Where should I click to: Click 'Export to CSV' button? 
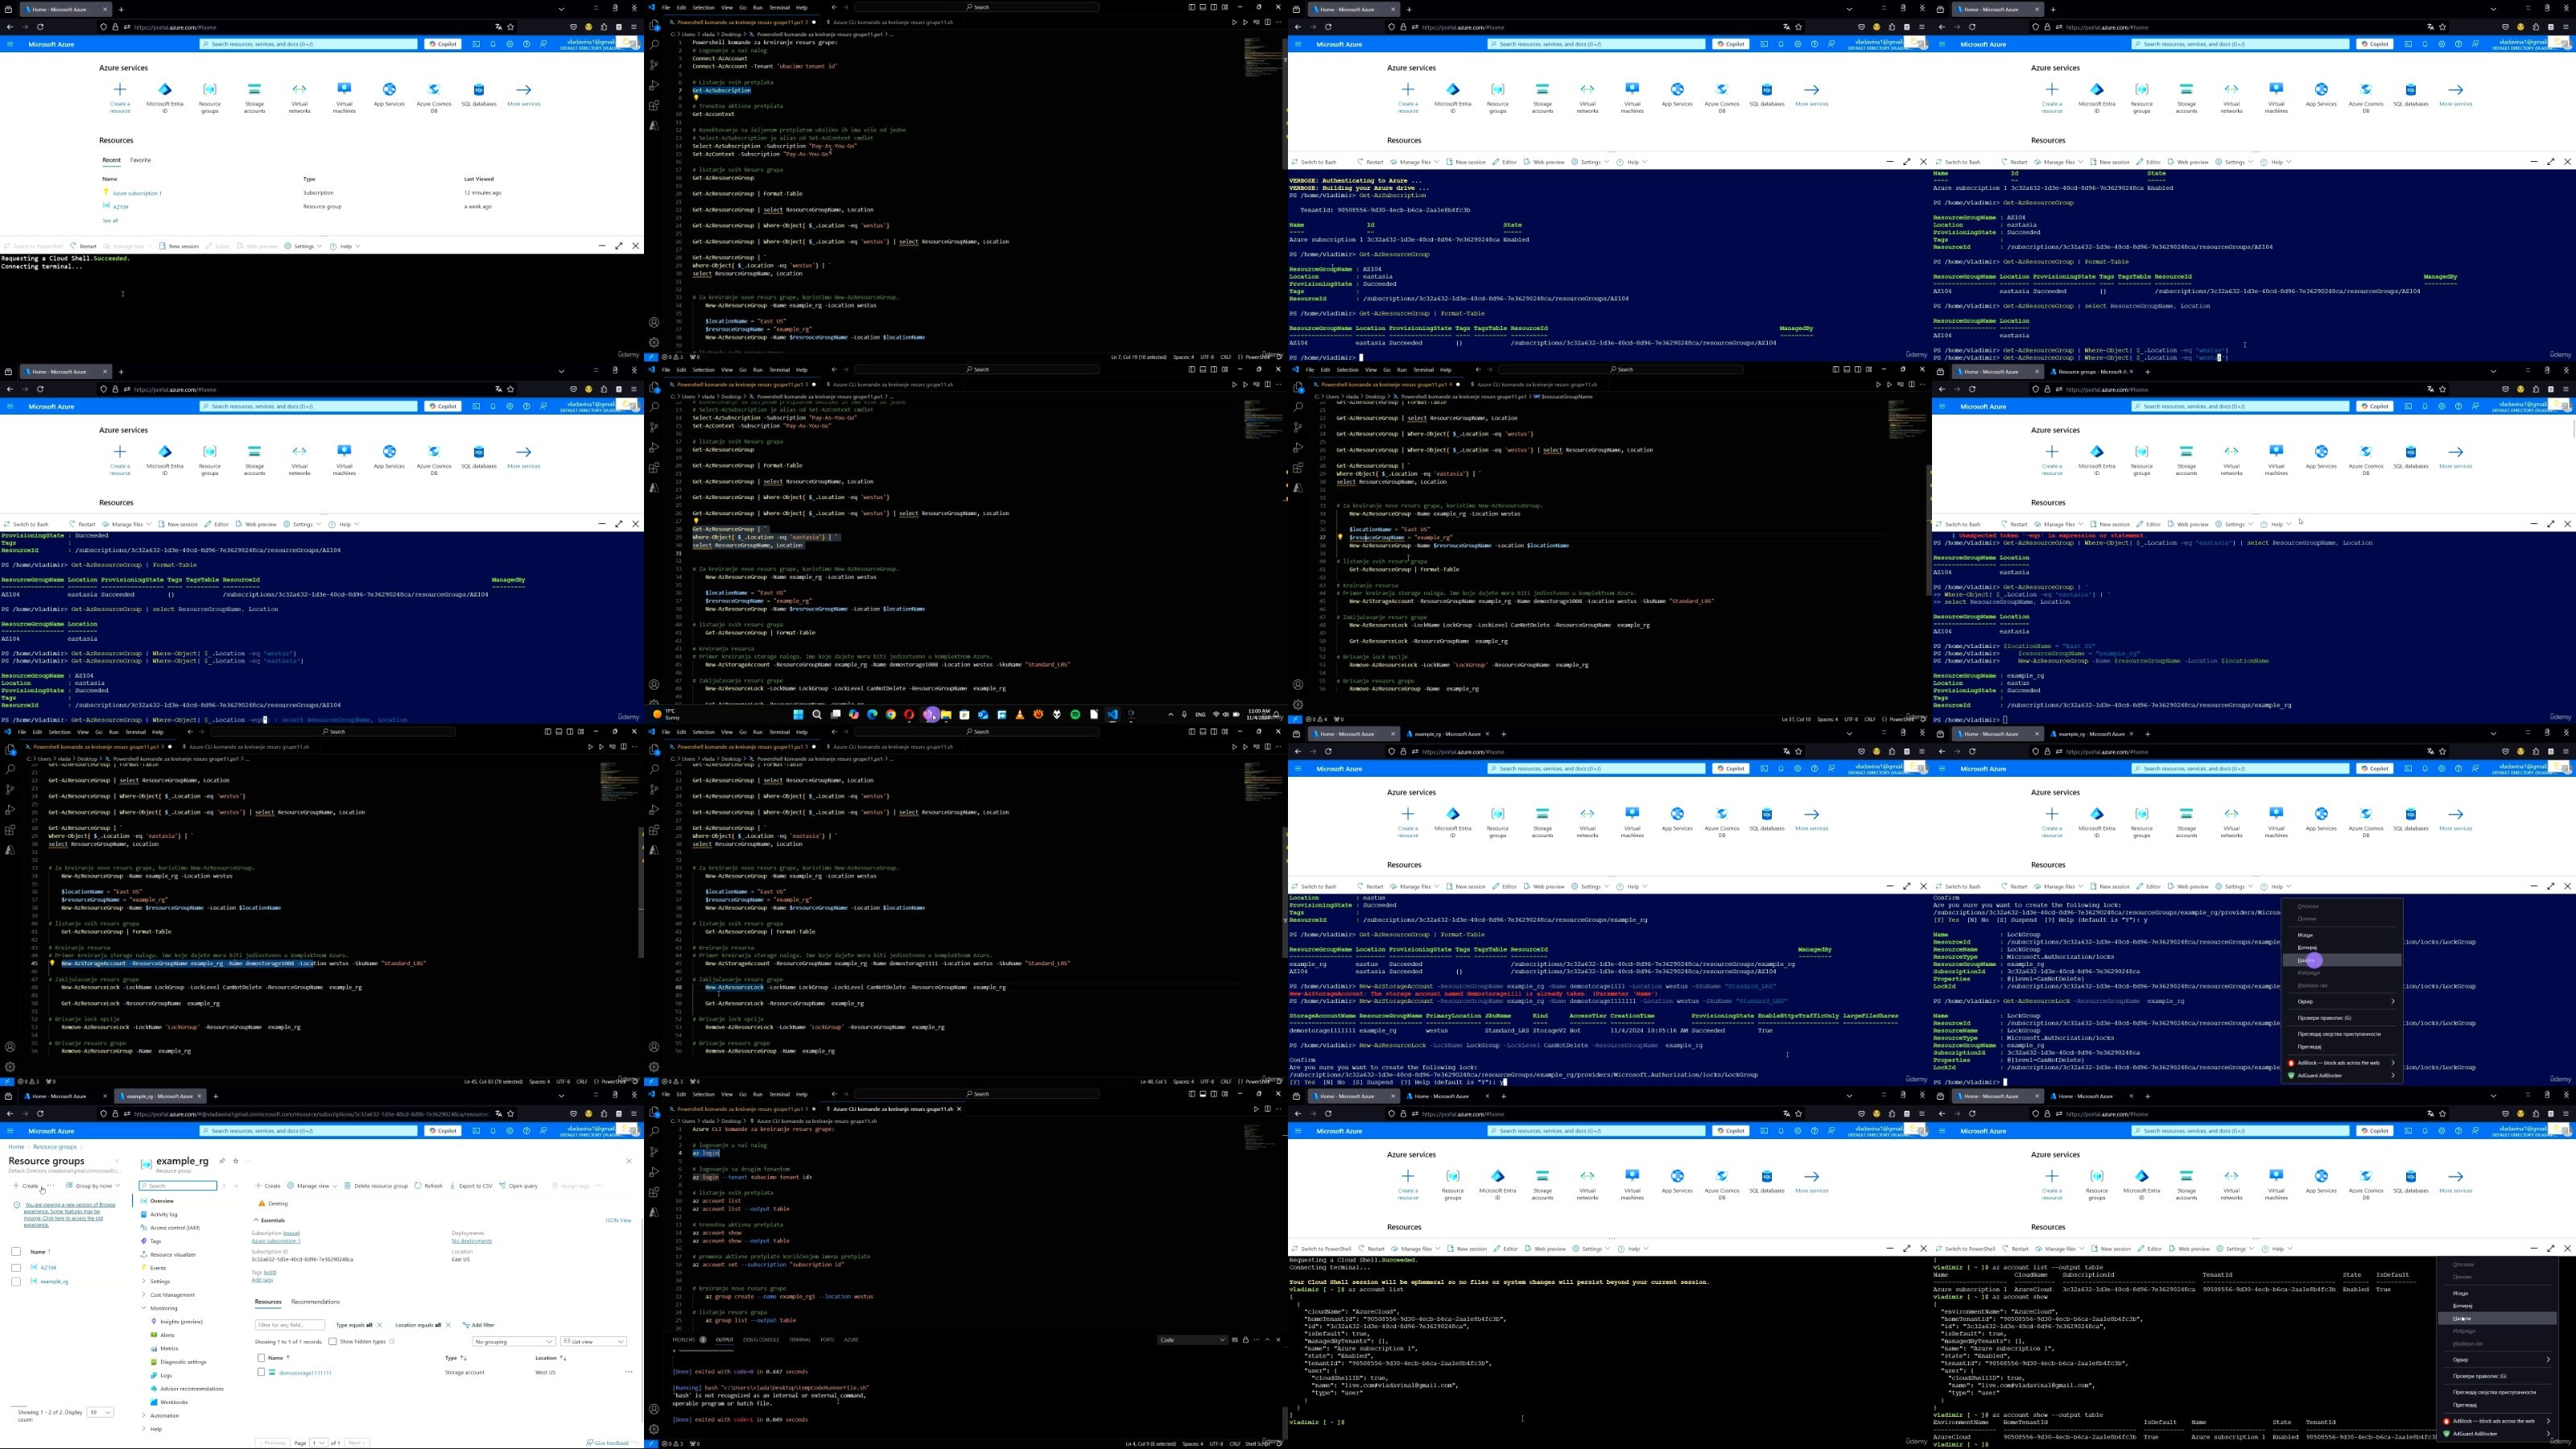tap(471, 1186)
